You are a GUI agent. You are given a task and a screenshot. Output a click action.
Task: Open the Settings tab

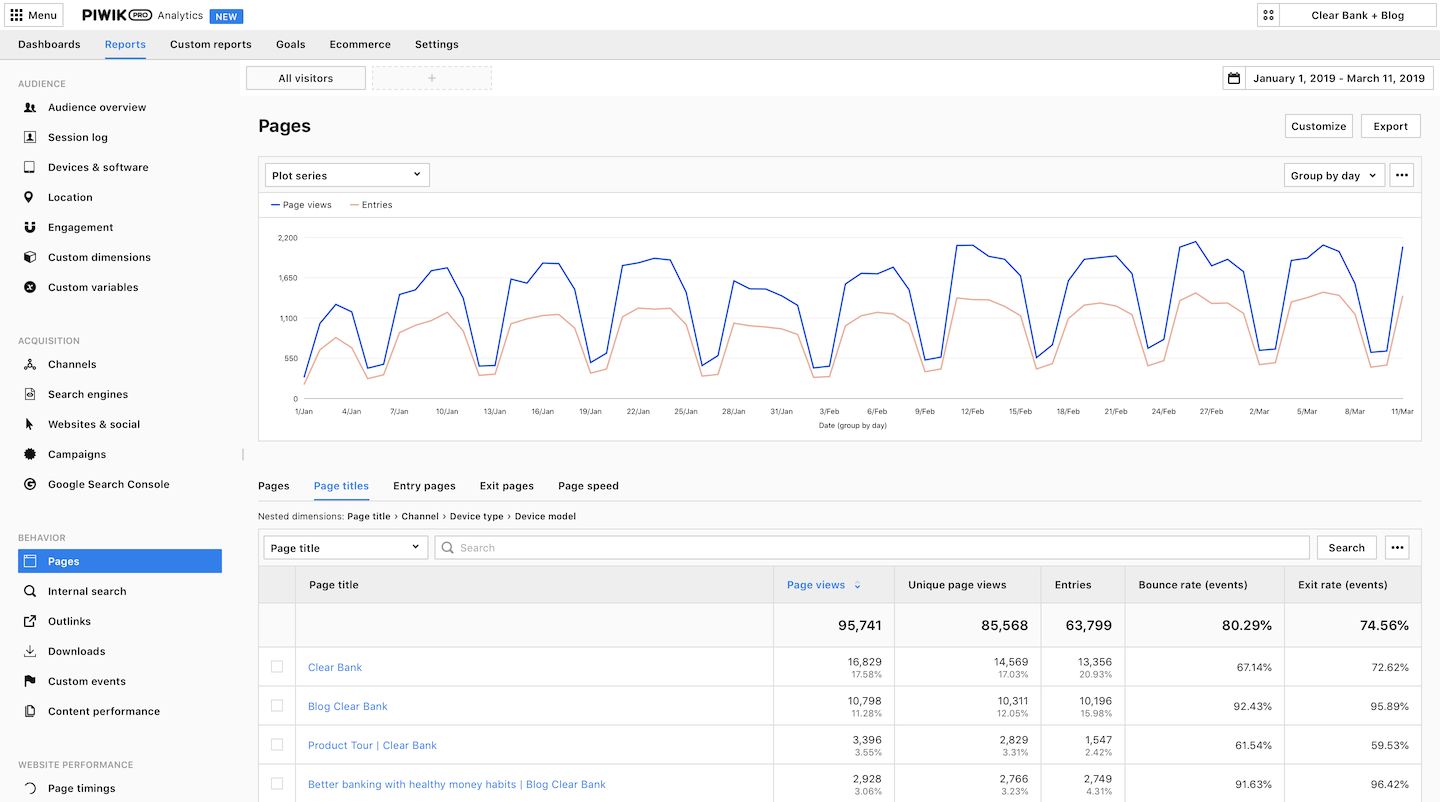point(437,44)
